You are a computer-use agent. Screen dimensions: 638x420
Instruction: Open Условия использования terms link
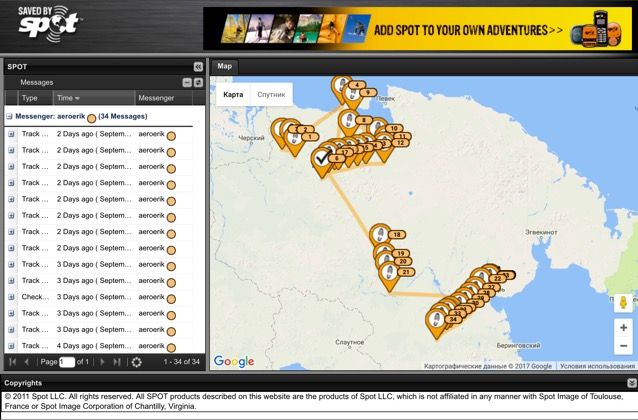pos(597,366)
